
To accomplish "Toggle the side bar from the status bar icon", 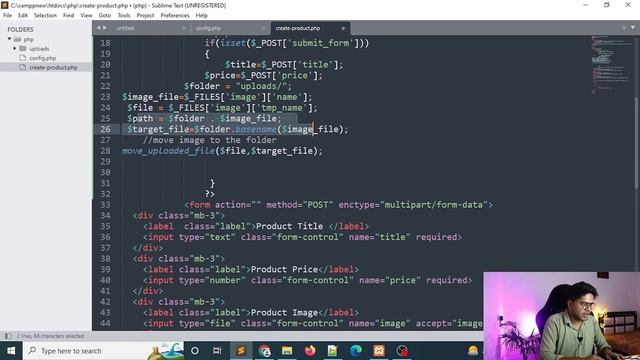I will coord(8,336).
